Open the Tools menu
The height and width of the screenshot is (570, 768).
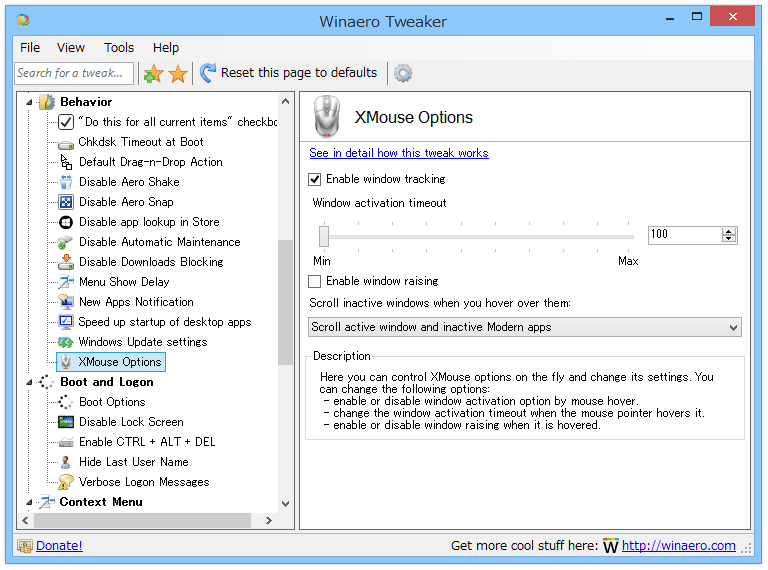pyautogui.click(x=119, y=48)
